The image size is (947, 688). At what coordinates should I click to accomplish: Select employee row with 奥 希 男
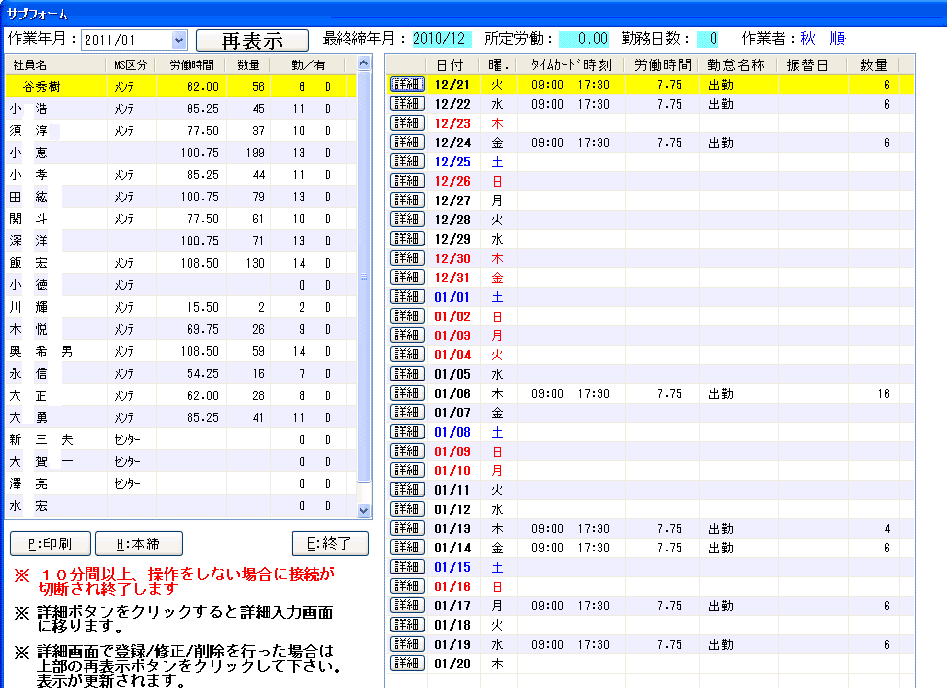[181, 352]
